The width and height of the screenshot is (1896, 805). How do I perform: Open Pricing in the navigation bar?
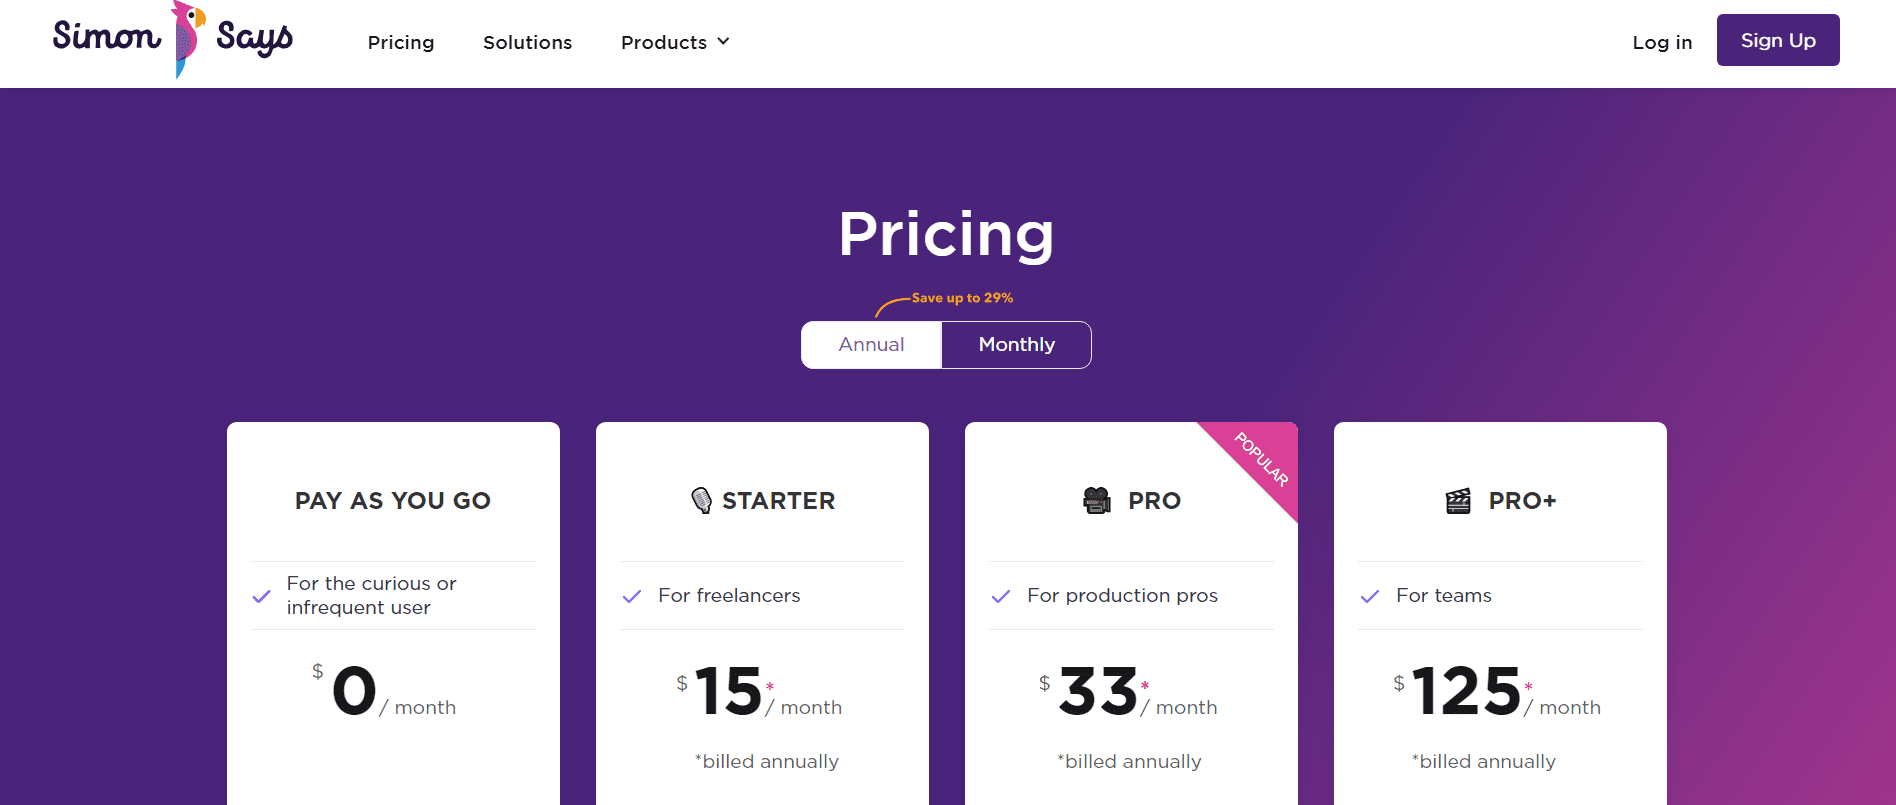click(401, 42)
